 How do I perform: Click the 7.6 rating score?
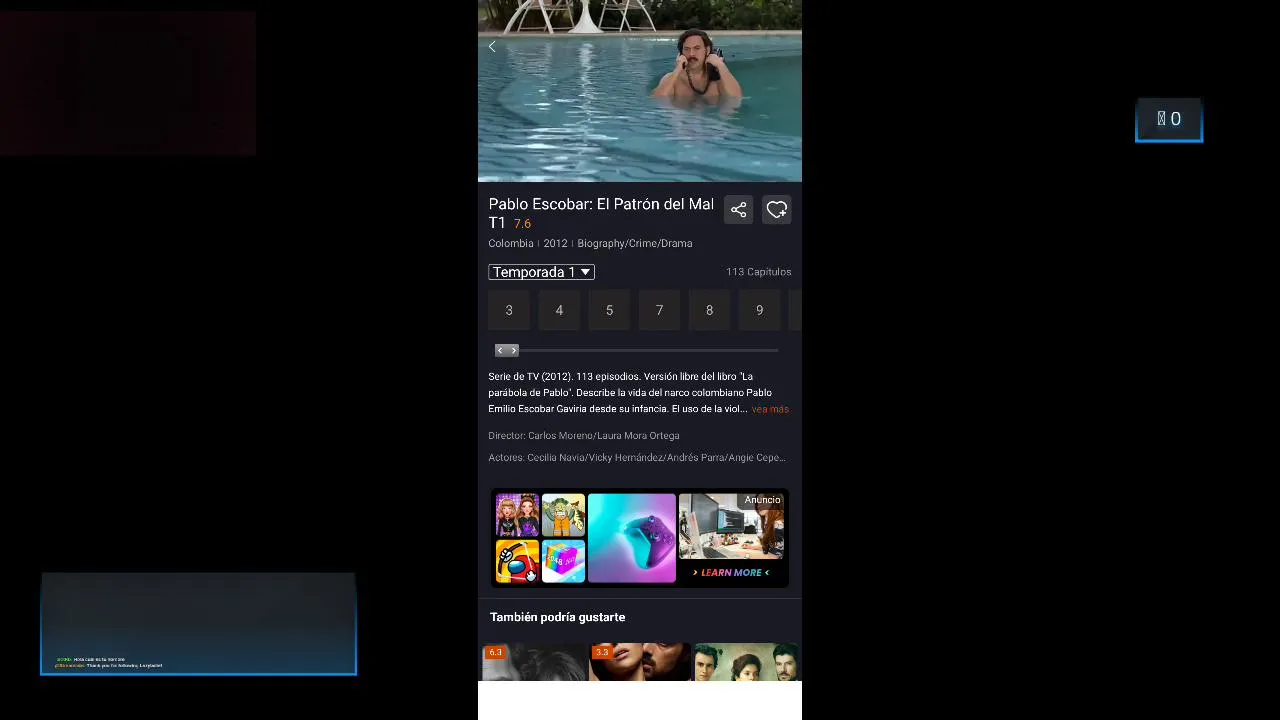tap(522, 224)
